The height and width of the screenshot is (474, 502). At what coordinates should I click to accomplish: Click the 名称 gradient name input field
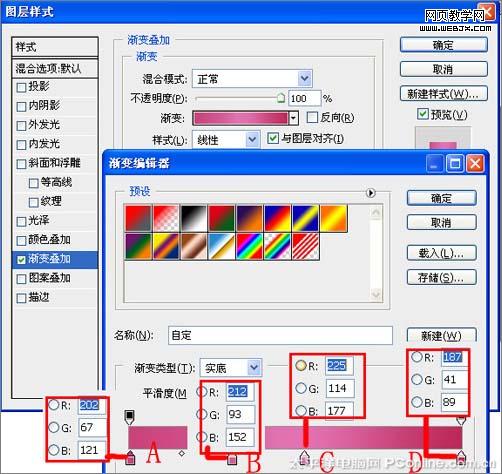coord(280,335)
